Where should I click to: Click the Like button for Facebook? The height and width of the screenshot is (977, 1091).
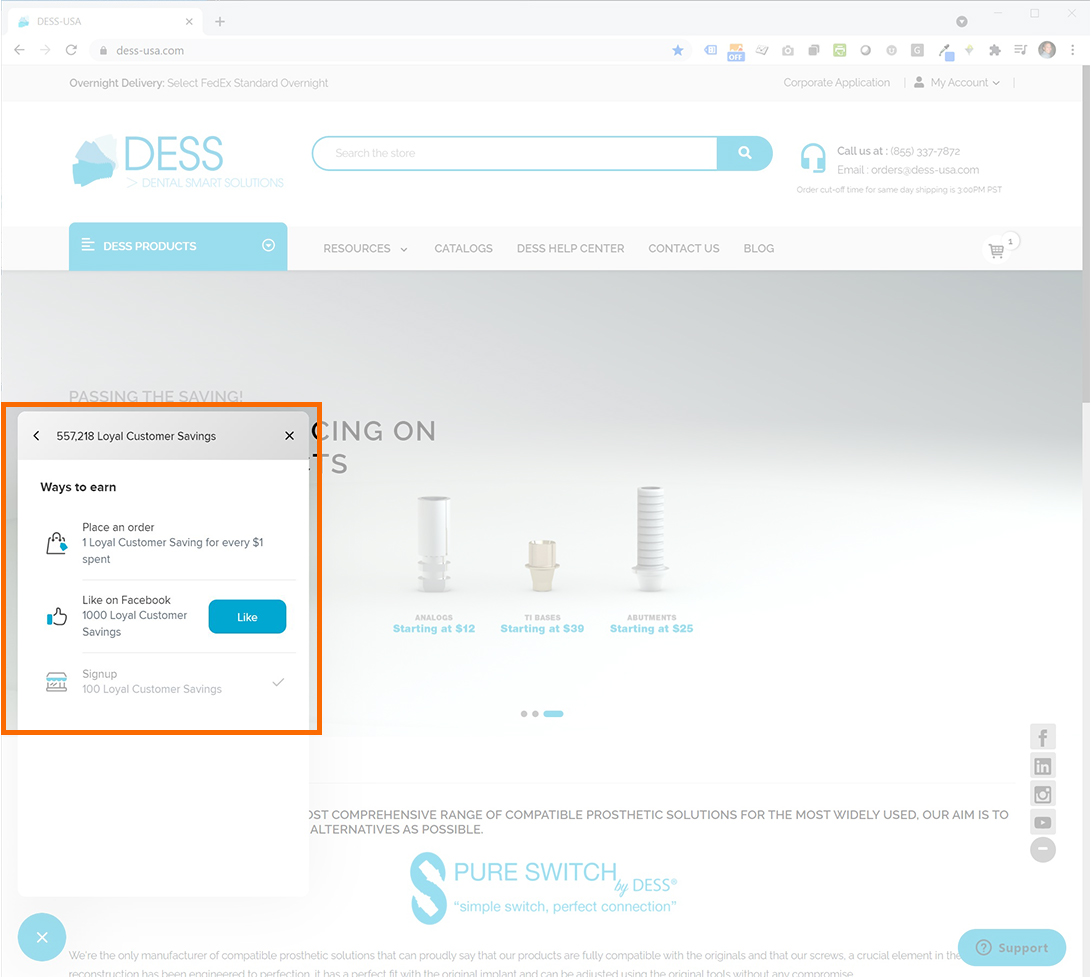247,617
